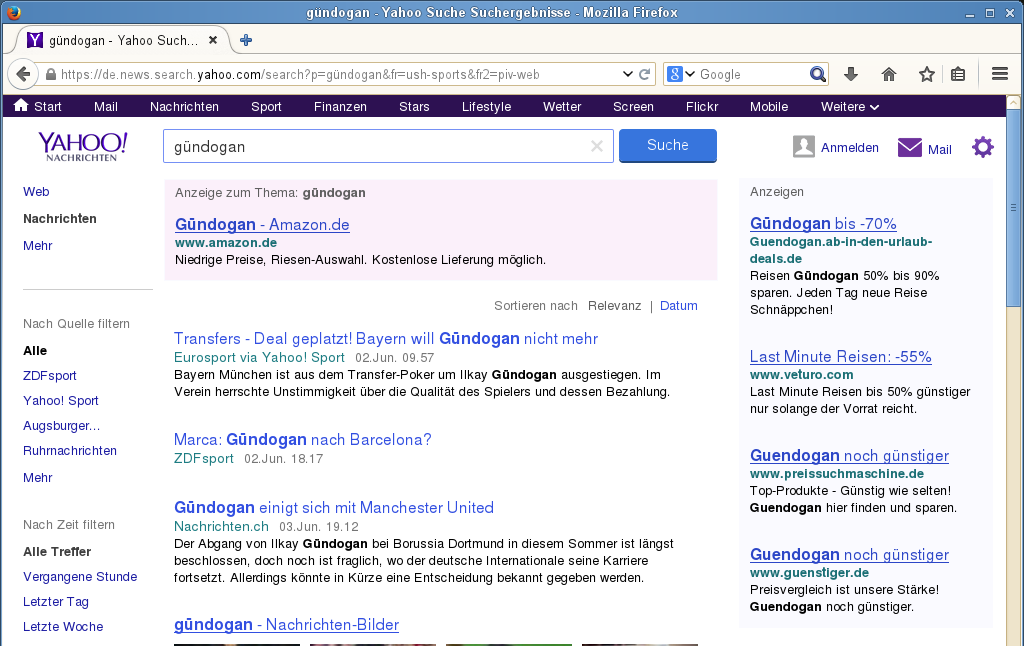This screenshot has height=646, width=1024.
Task: Choose search engine via Google icon dropdown
Action: click(681, 74)
